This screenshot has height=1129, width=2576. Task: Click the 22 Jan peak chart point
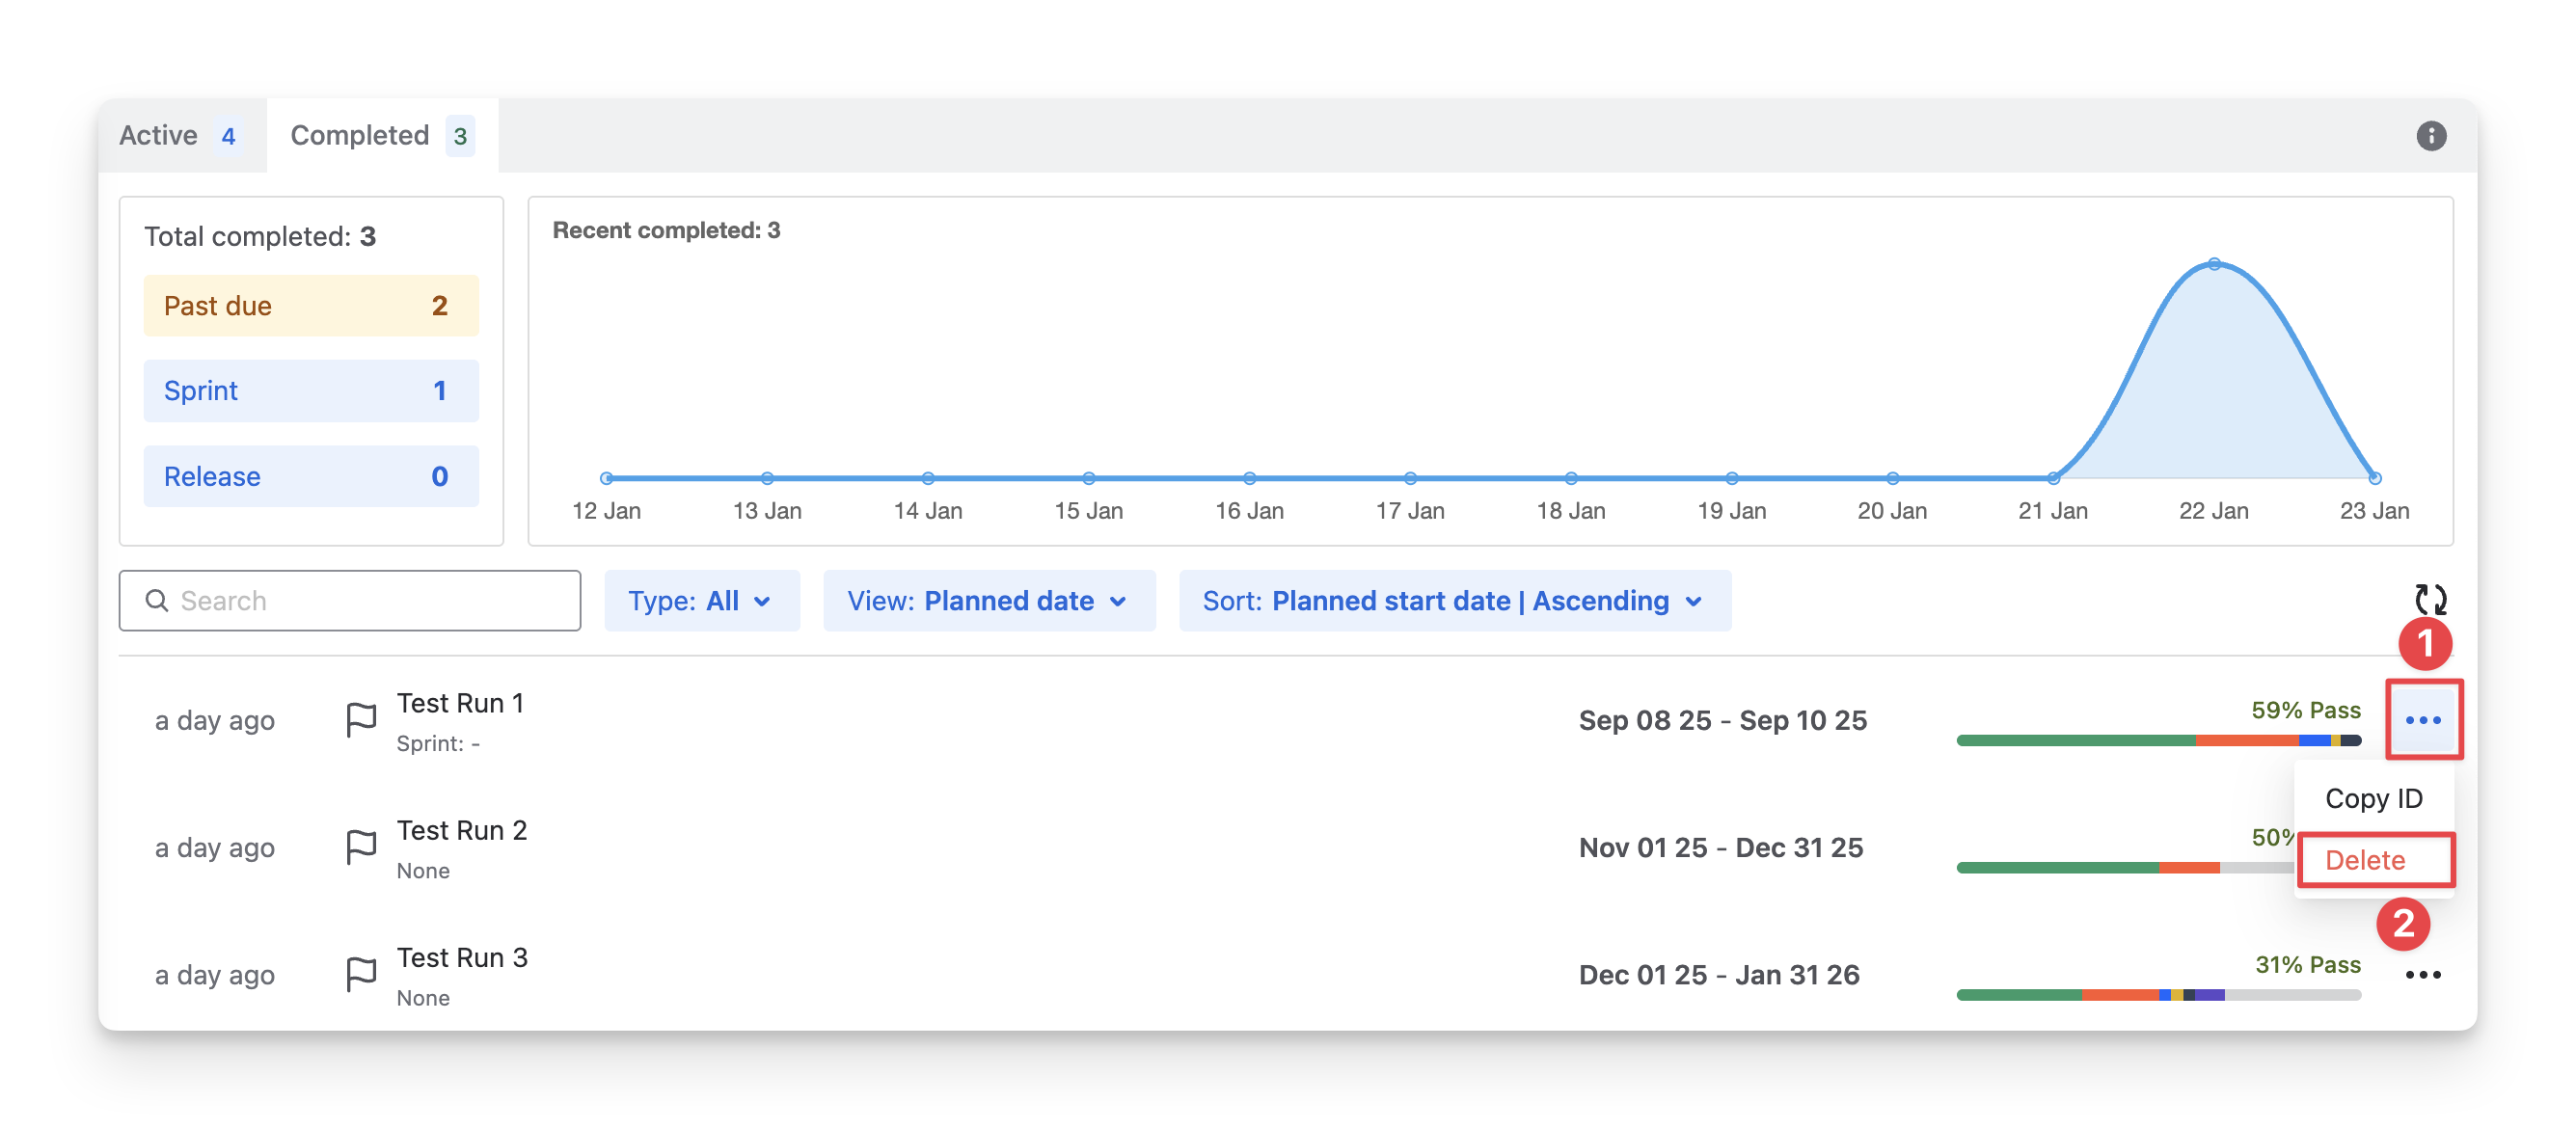[2214, 264]
